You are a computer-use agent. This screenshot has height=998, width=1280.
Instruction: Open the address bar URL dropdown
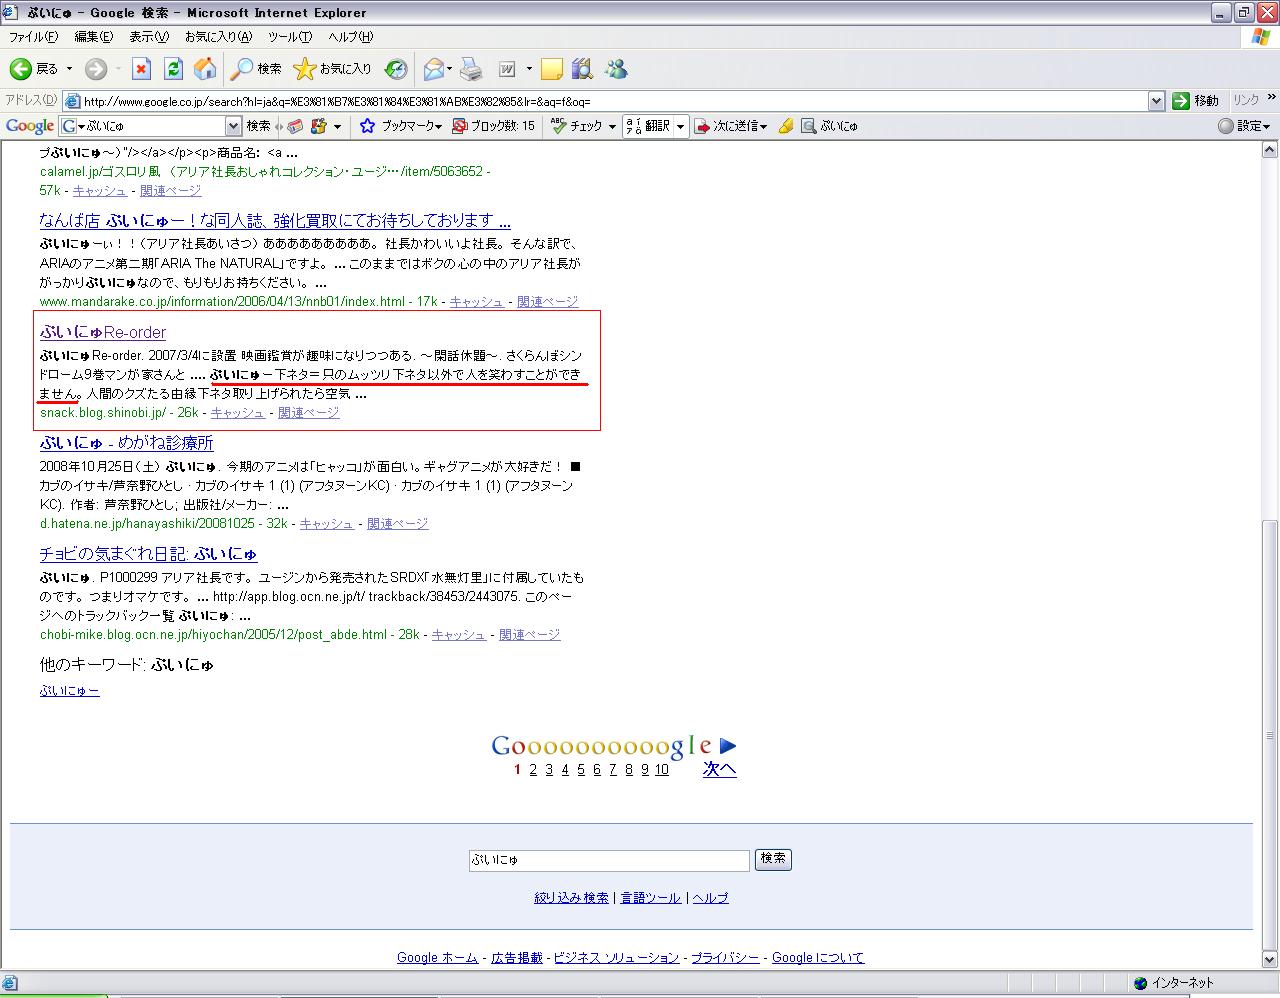tap(1156, 101)
